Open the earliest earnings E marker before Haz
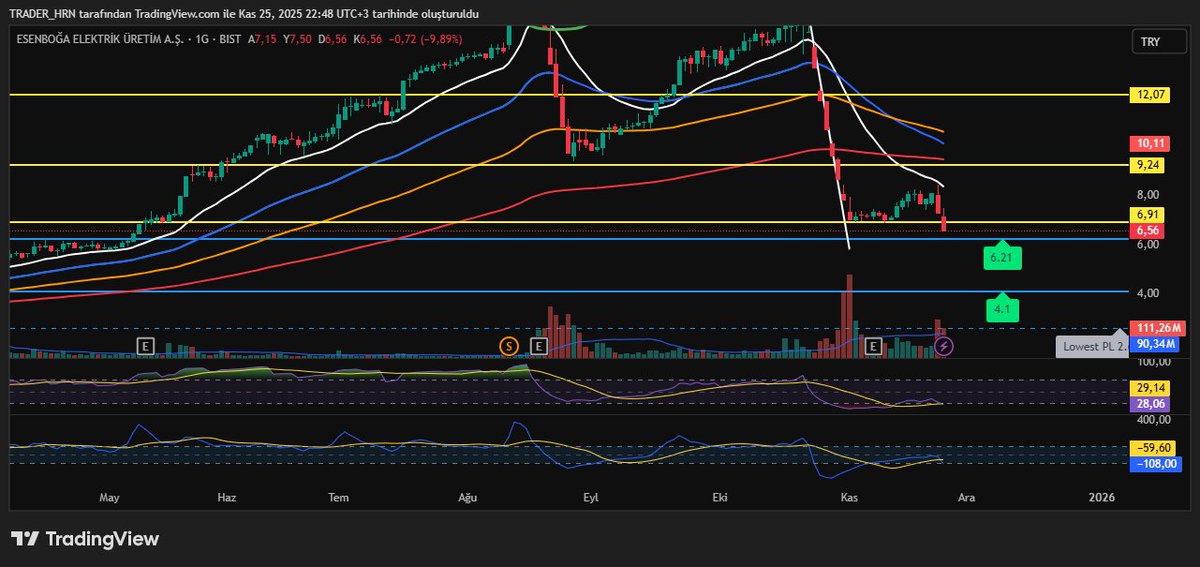This screenshot has height=567, width=1200. (x=145, y=346)
